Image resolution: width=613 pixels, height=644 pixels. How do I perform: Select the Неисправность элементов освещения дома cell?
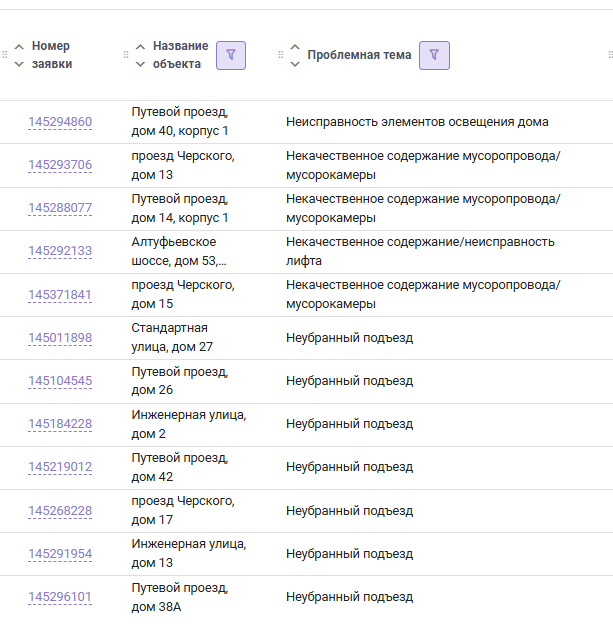click(417, 122)
